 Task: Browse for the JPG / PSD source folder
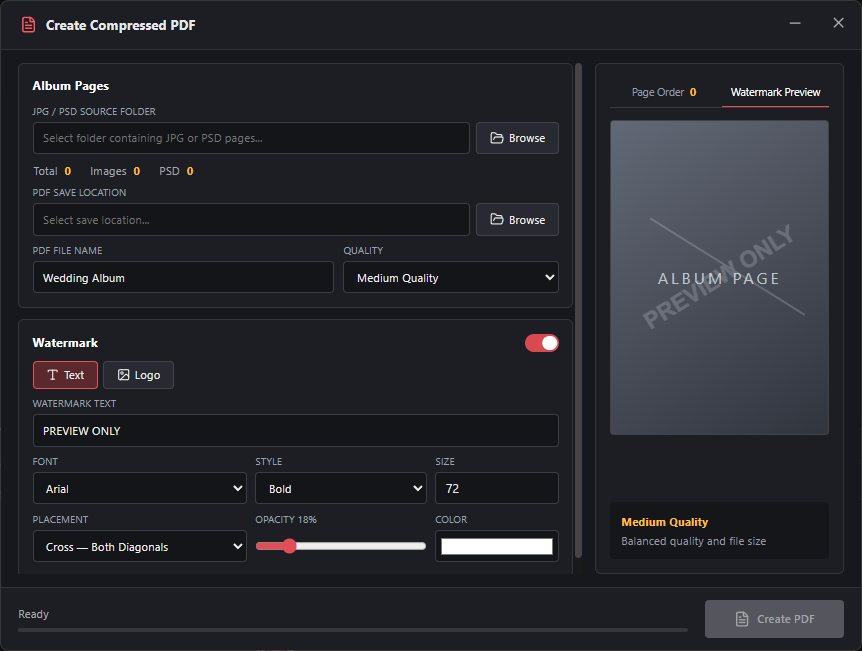517,138
